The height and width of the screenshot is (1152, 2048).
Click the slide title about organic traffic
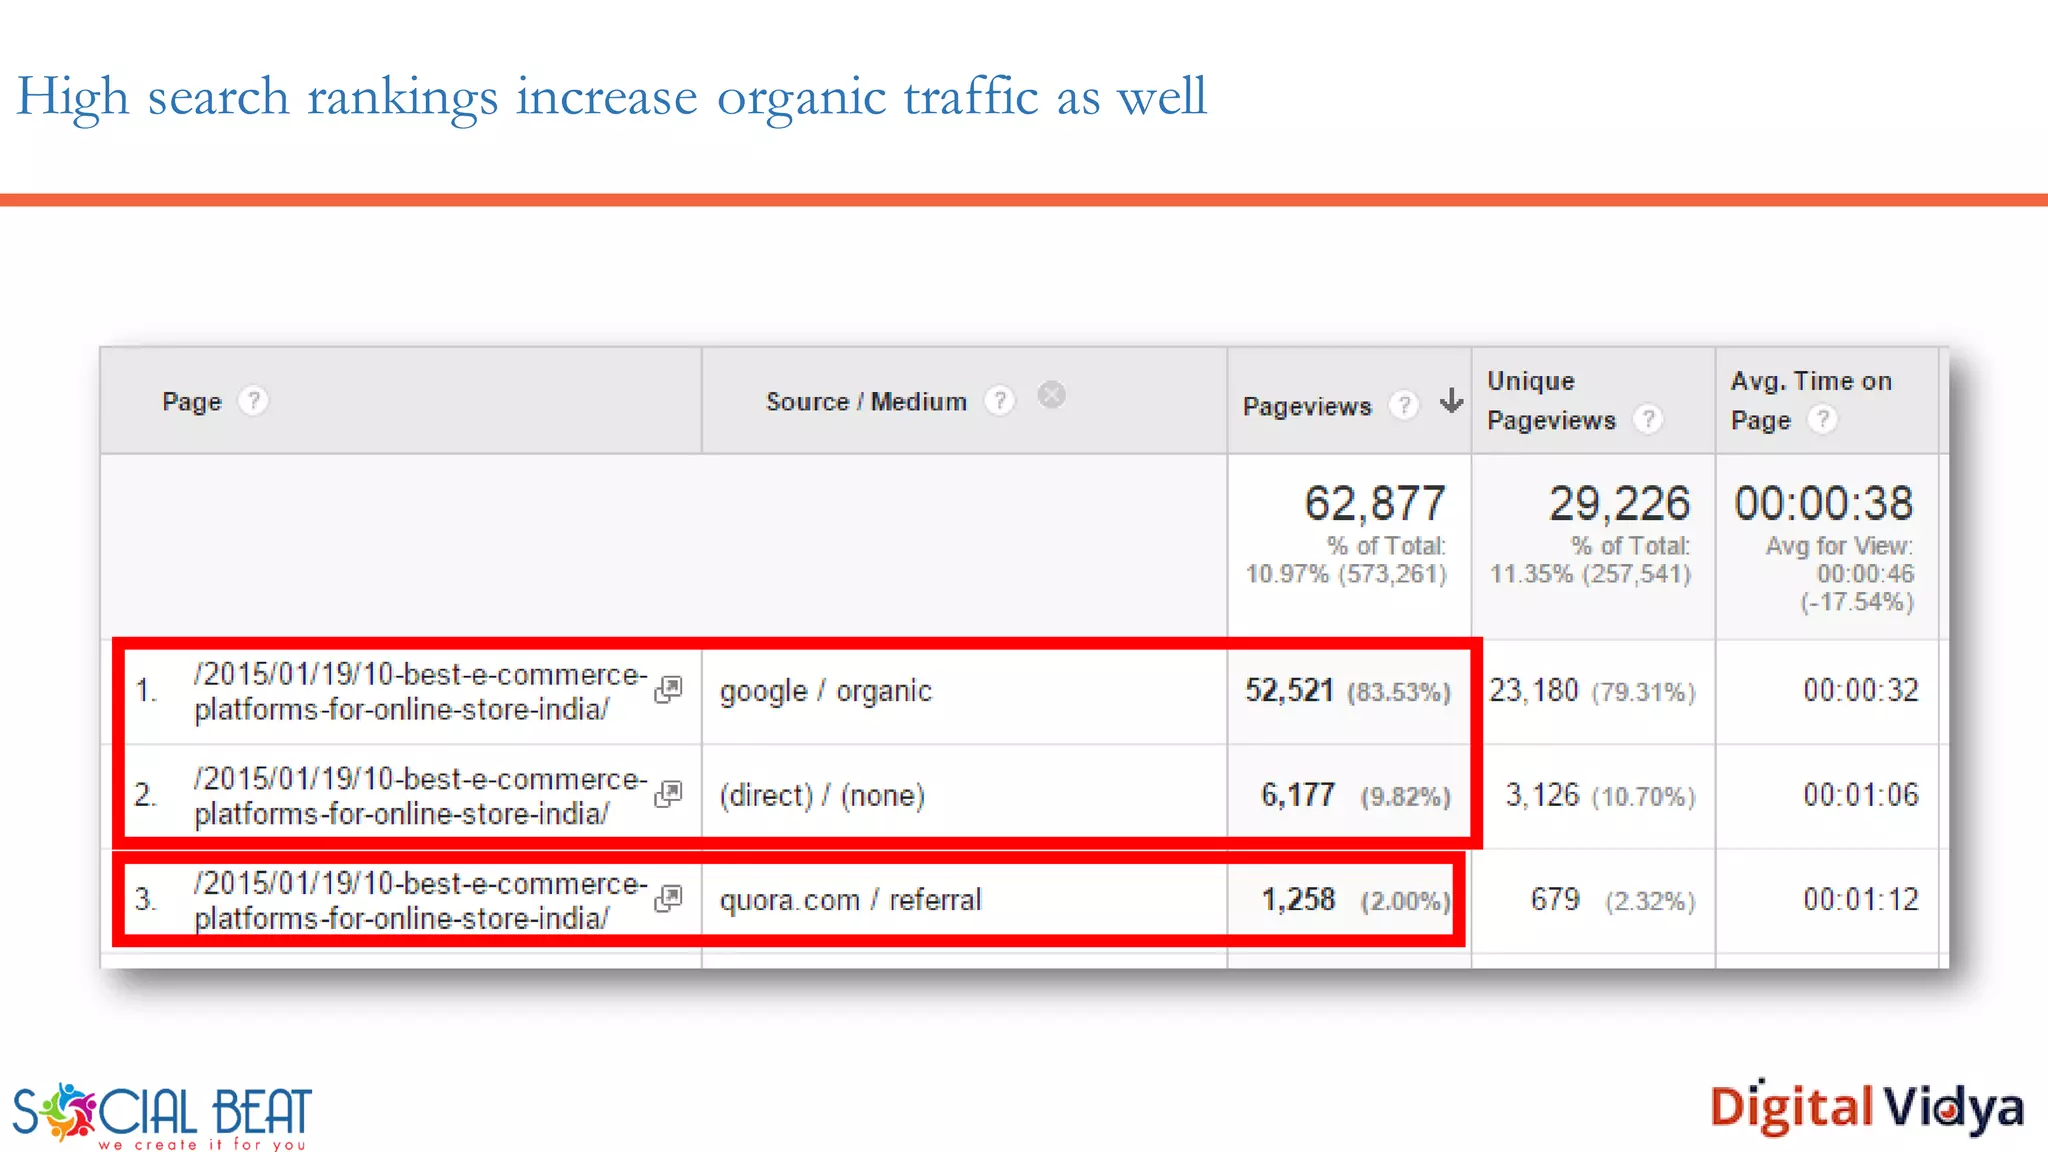[611, 97]
